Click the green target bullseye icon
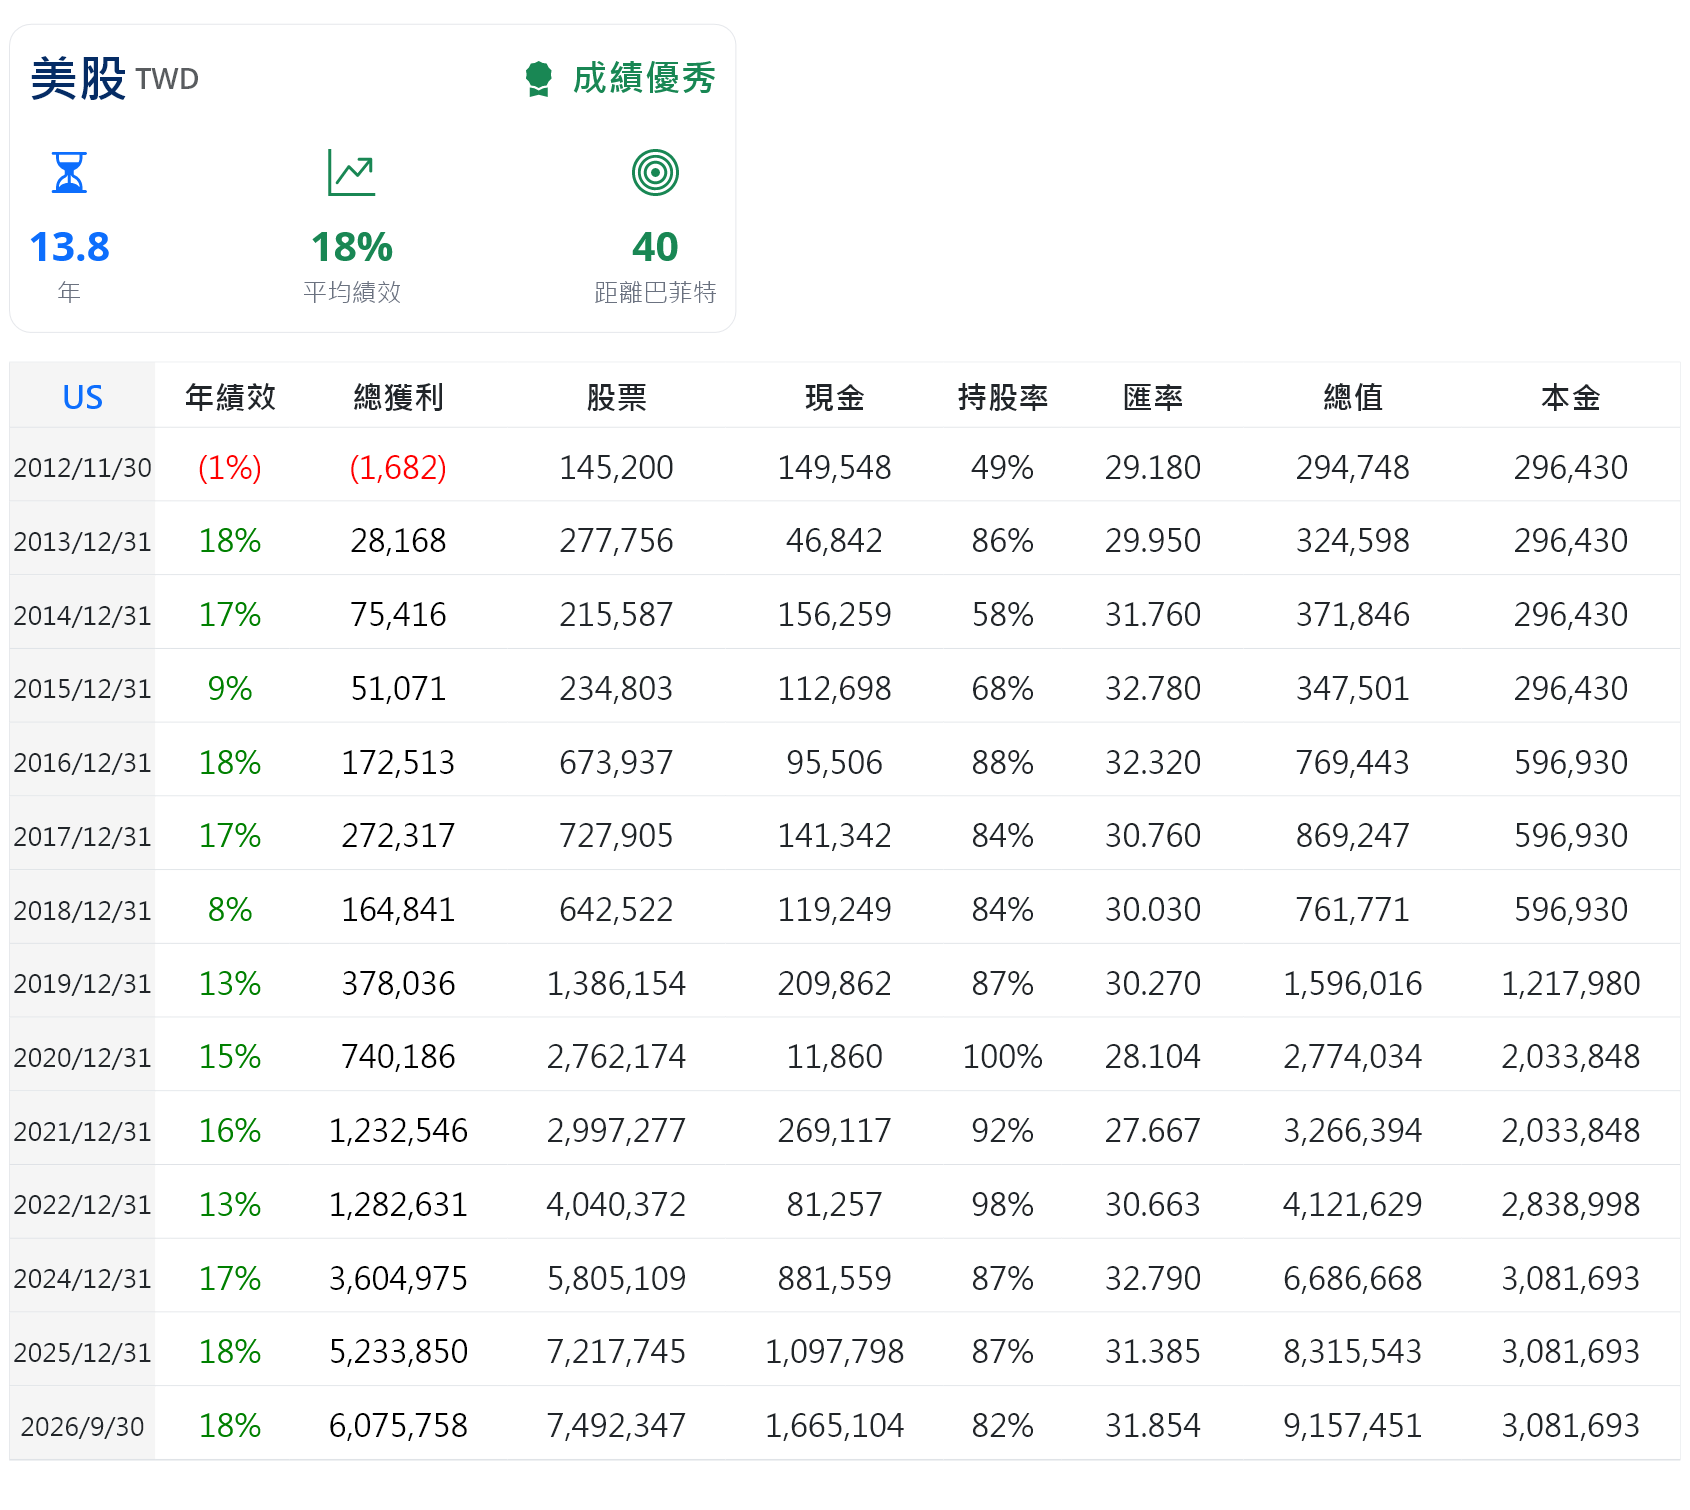This screenshot has height=1510, width=1690. (x=655, y=173)
